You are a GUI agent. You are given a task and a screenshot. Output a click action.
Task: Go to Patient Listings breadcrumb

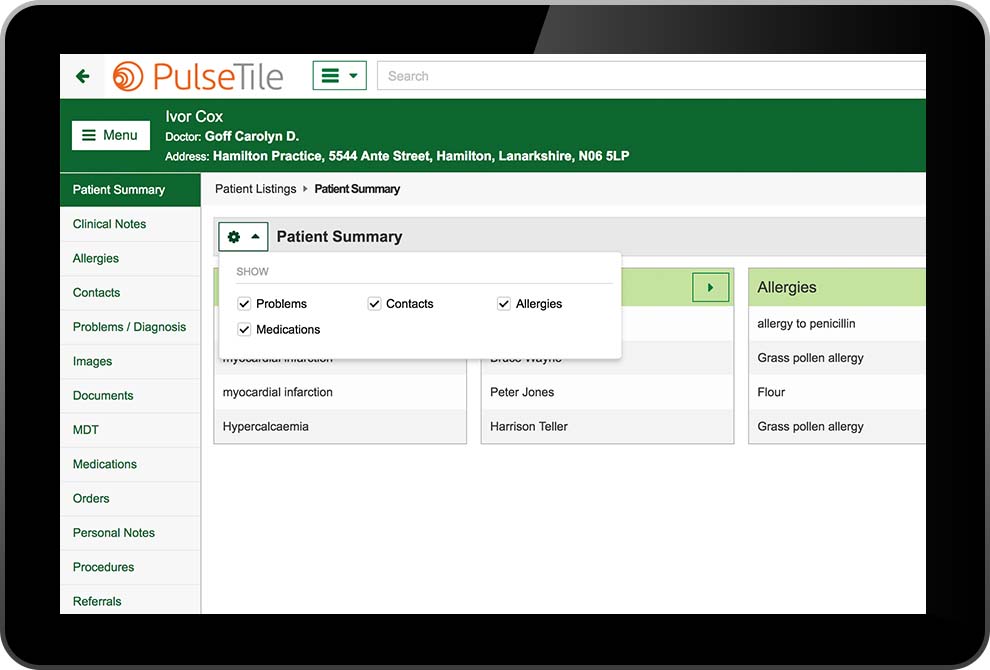pos(255,189)
